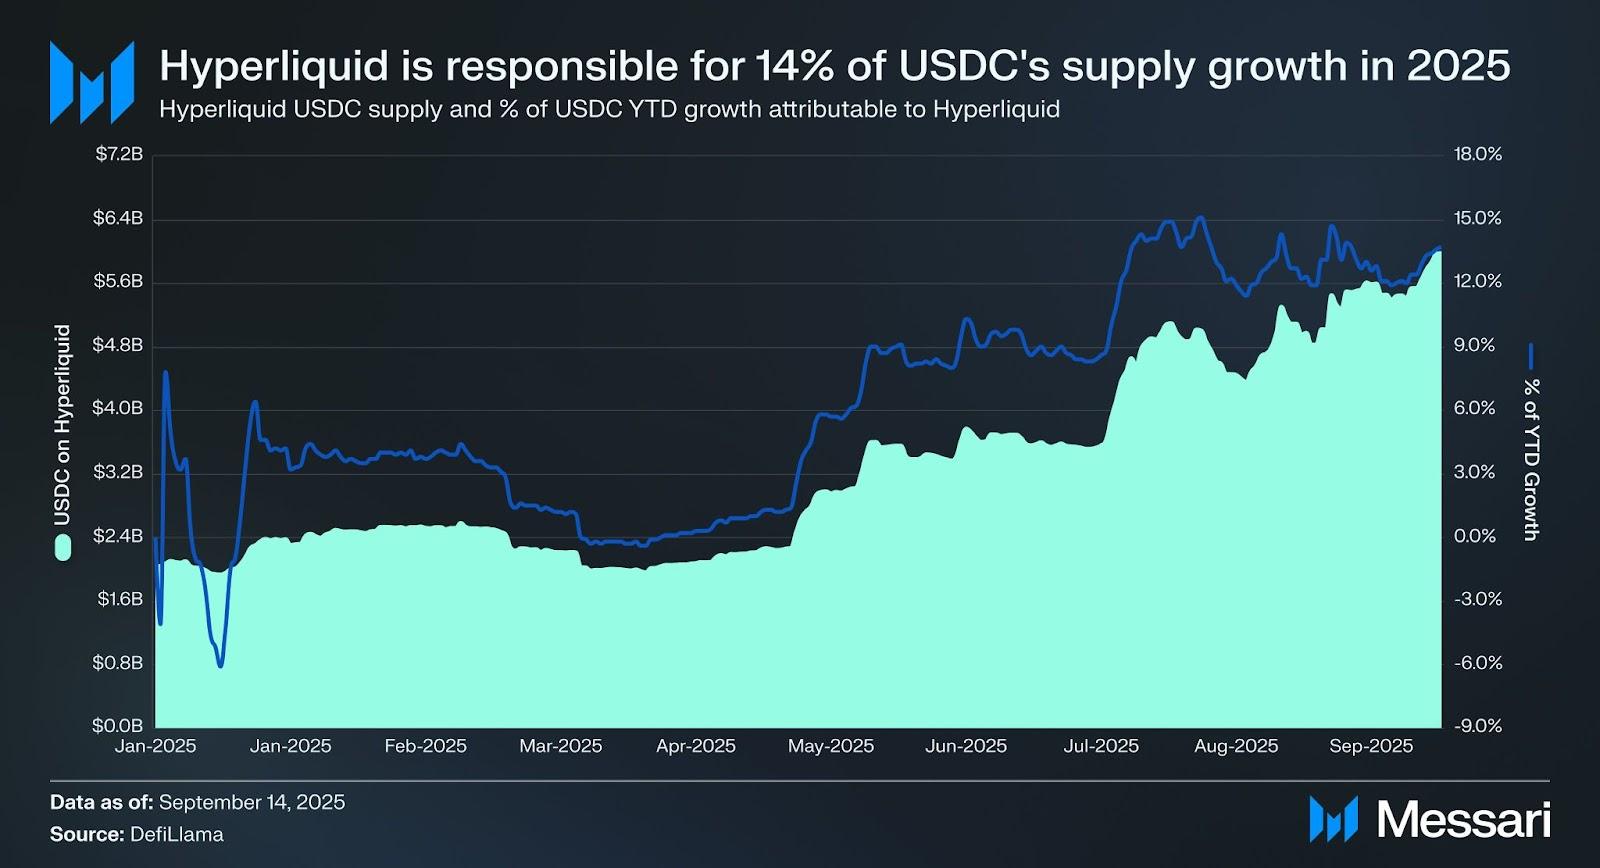Click the 18.0% label on the right axis
The height and width of the screenshot is (868, 1600).
pos(1478,154)
